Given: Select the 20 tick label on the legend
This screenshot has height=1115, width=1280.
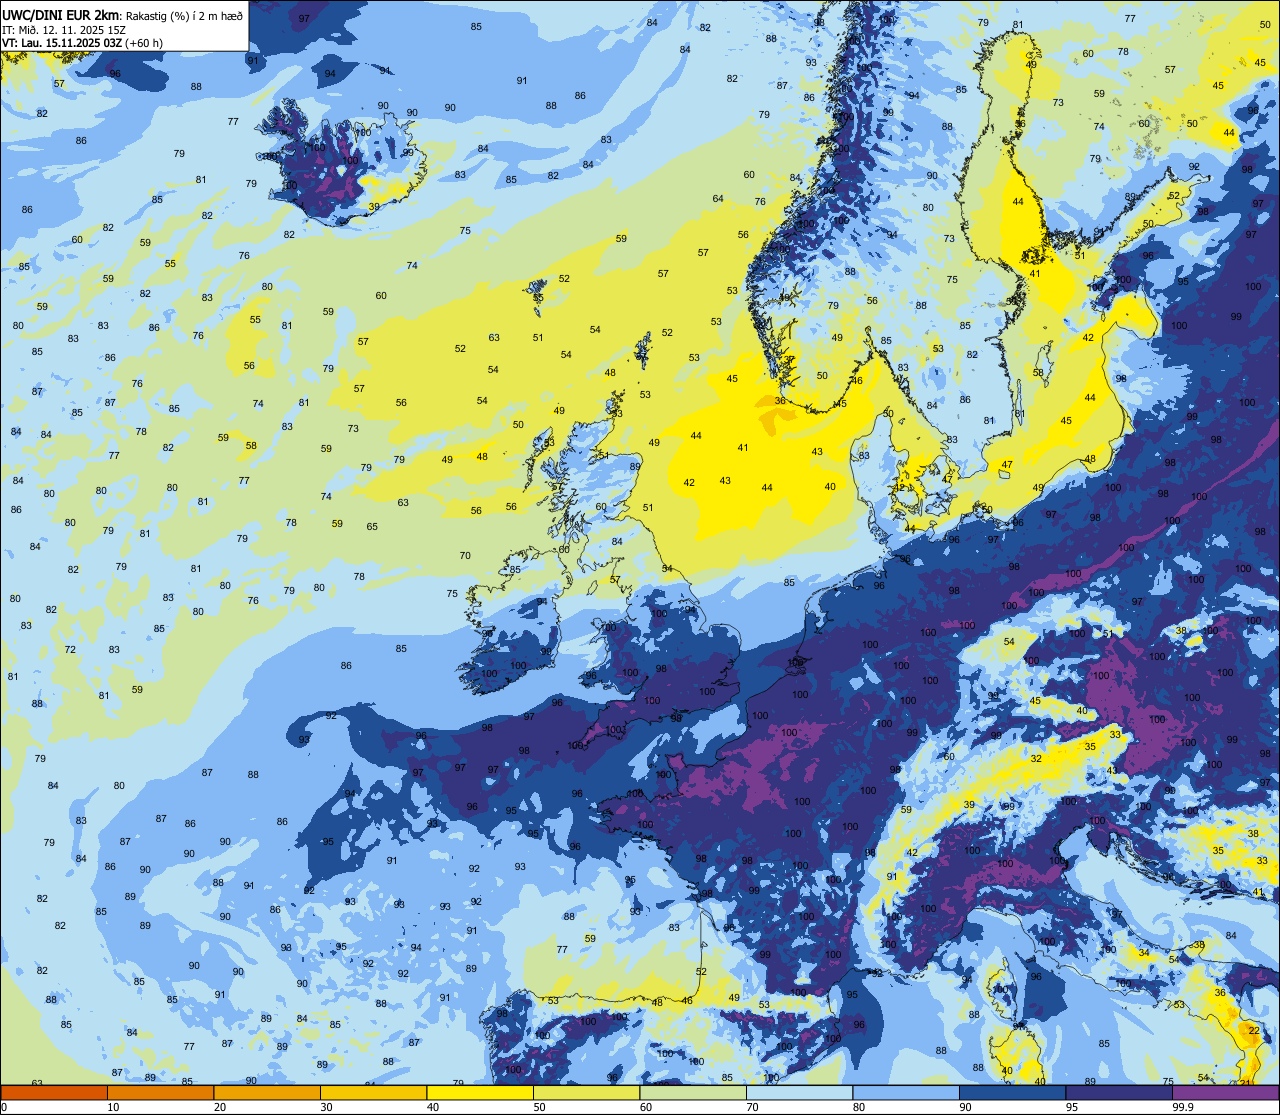Looking at the screenshot, I should coord(219,1107).
